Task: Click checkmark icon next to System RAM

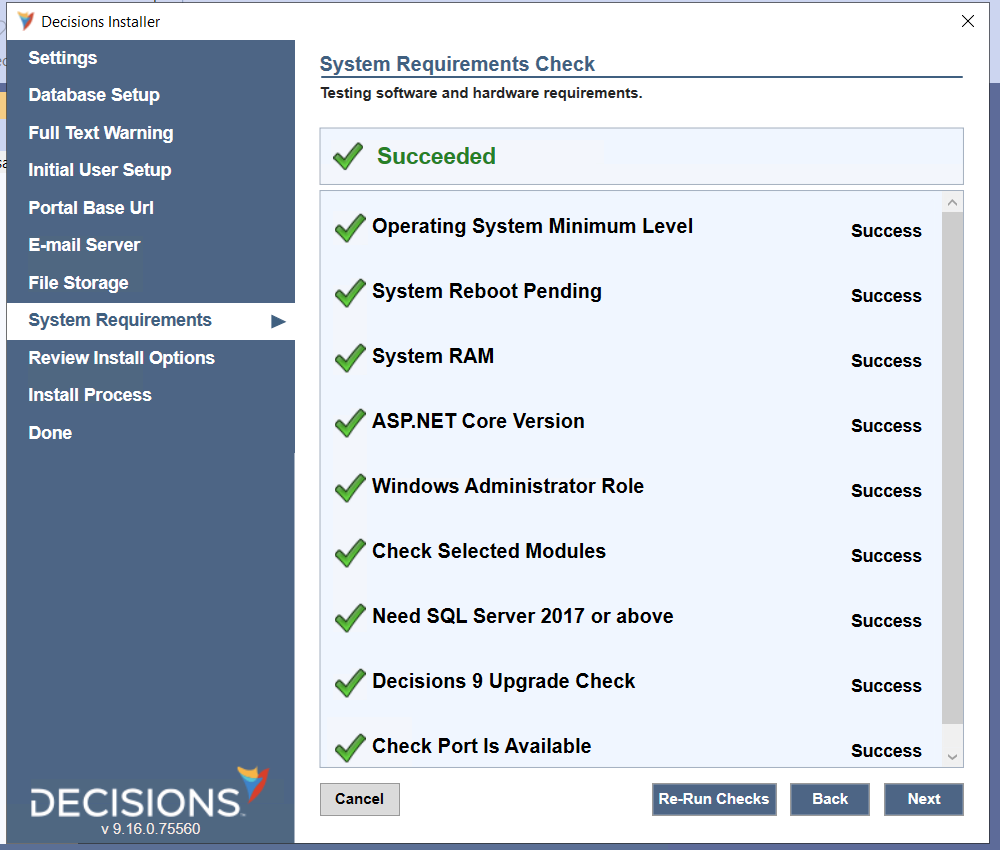Action: click(x=350, y=358)
